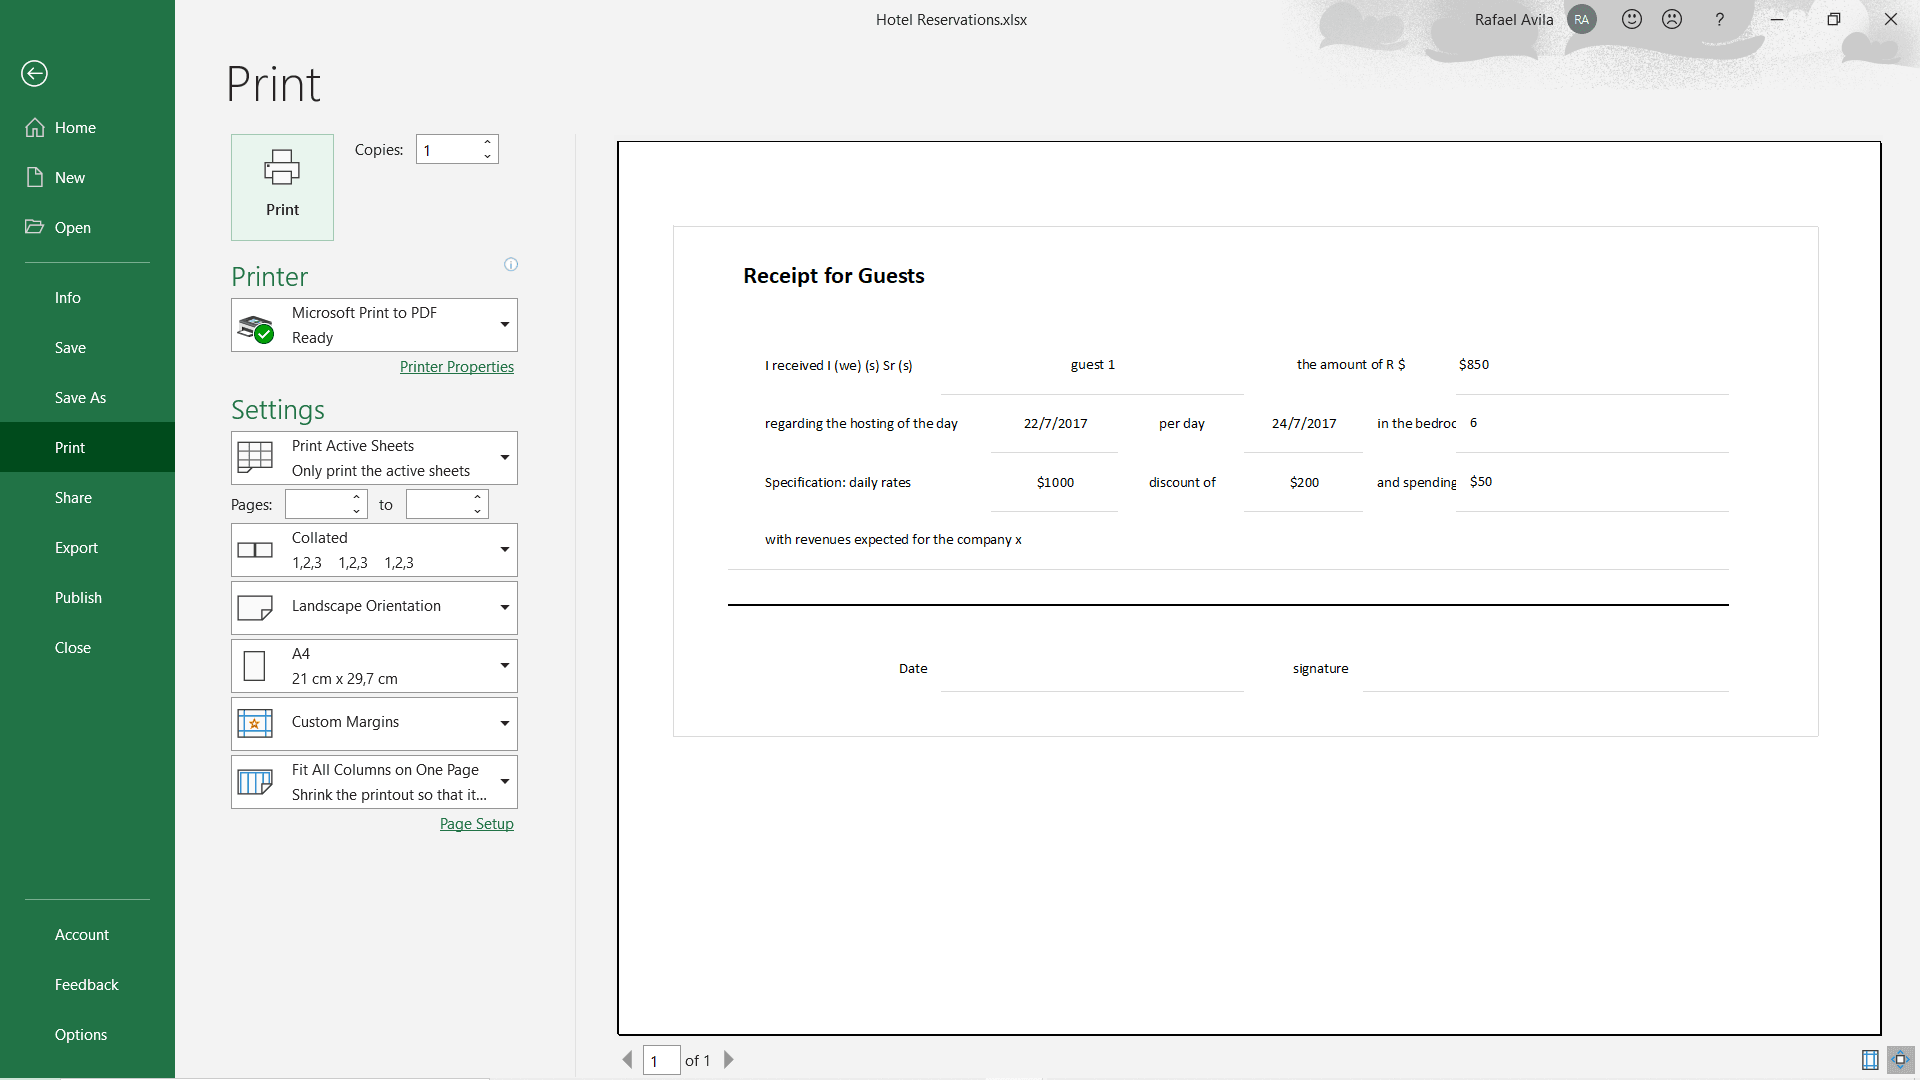Toggle Show Margins in preview corner
The width and height of the screenshot is (1920, 1080).
pos(1870,1060)
